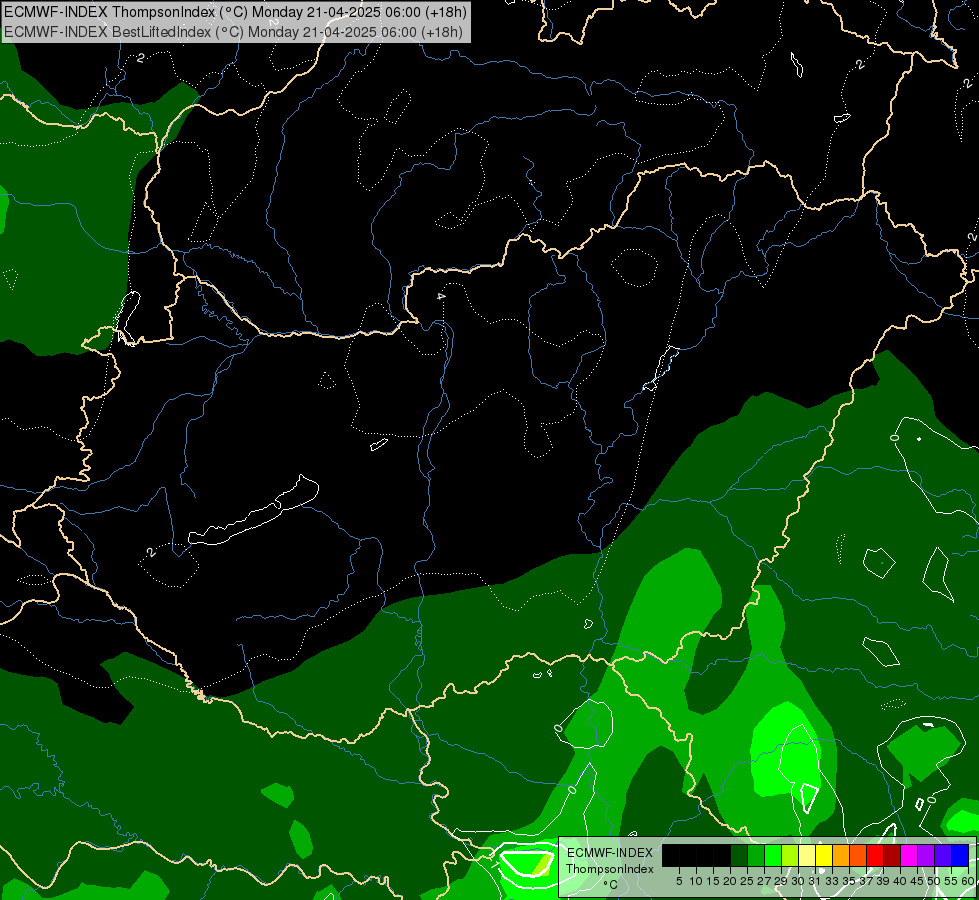Click the legend tick label 50
Viewport: 979px width, 900px height.
point(935,881)
